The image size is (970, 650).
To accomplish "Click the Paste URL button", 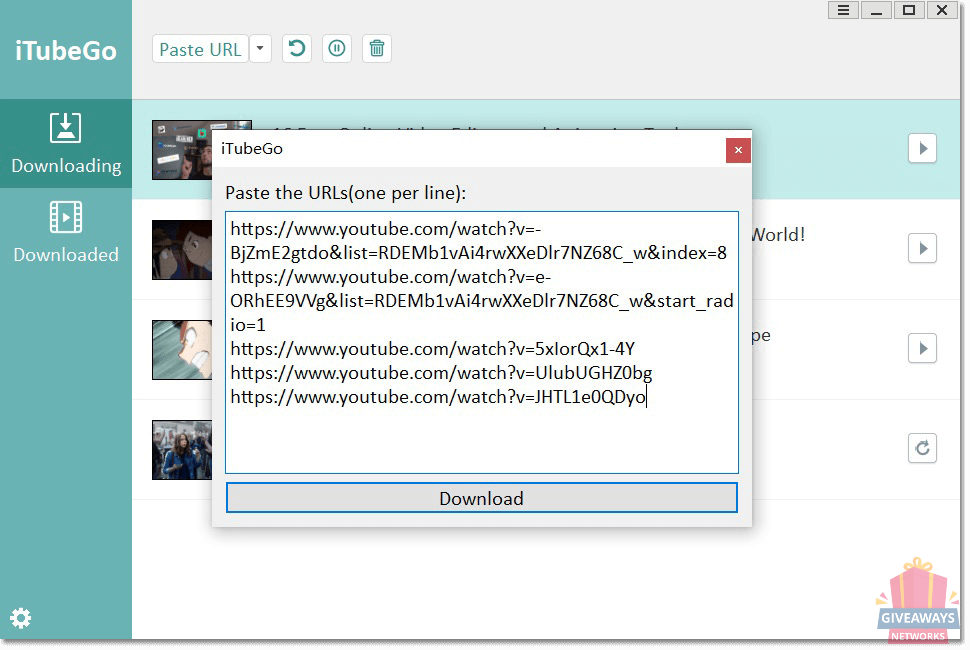I will click(x=200, y=49).
